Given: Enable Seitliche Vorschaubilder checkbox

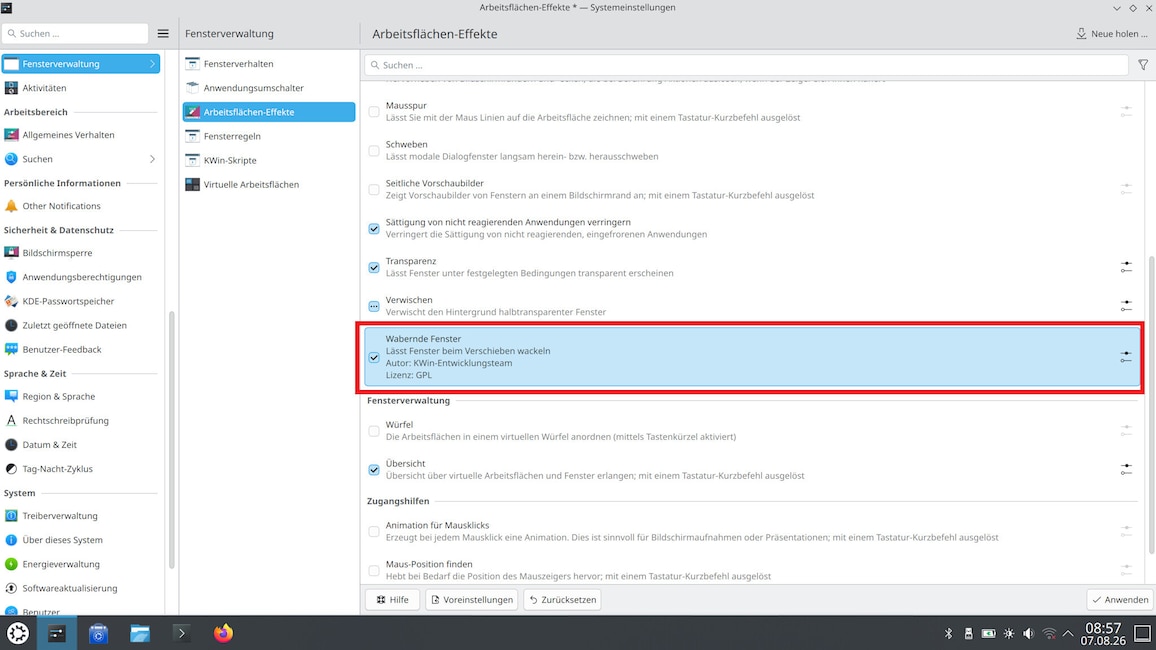Looking at the screenshot, I should (374, 190).
